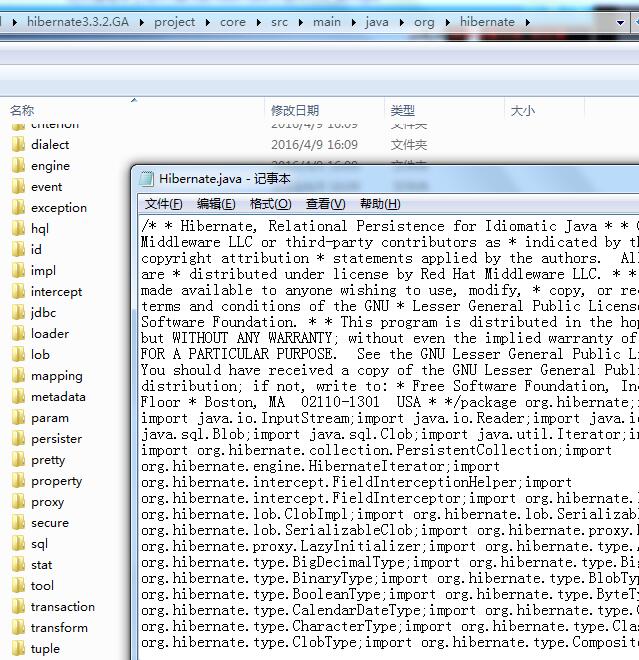Expand the arrow after java breadcrumb
This screenshot has height=660, width=639.
(402, 22)
